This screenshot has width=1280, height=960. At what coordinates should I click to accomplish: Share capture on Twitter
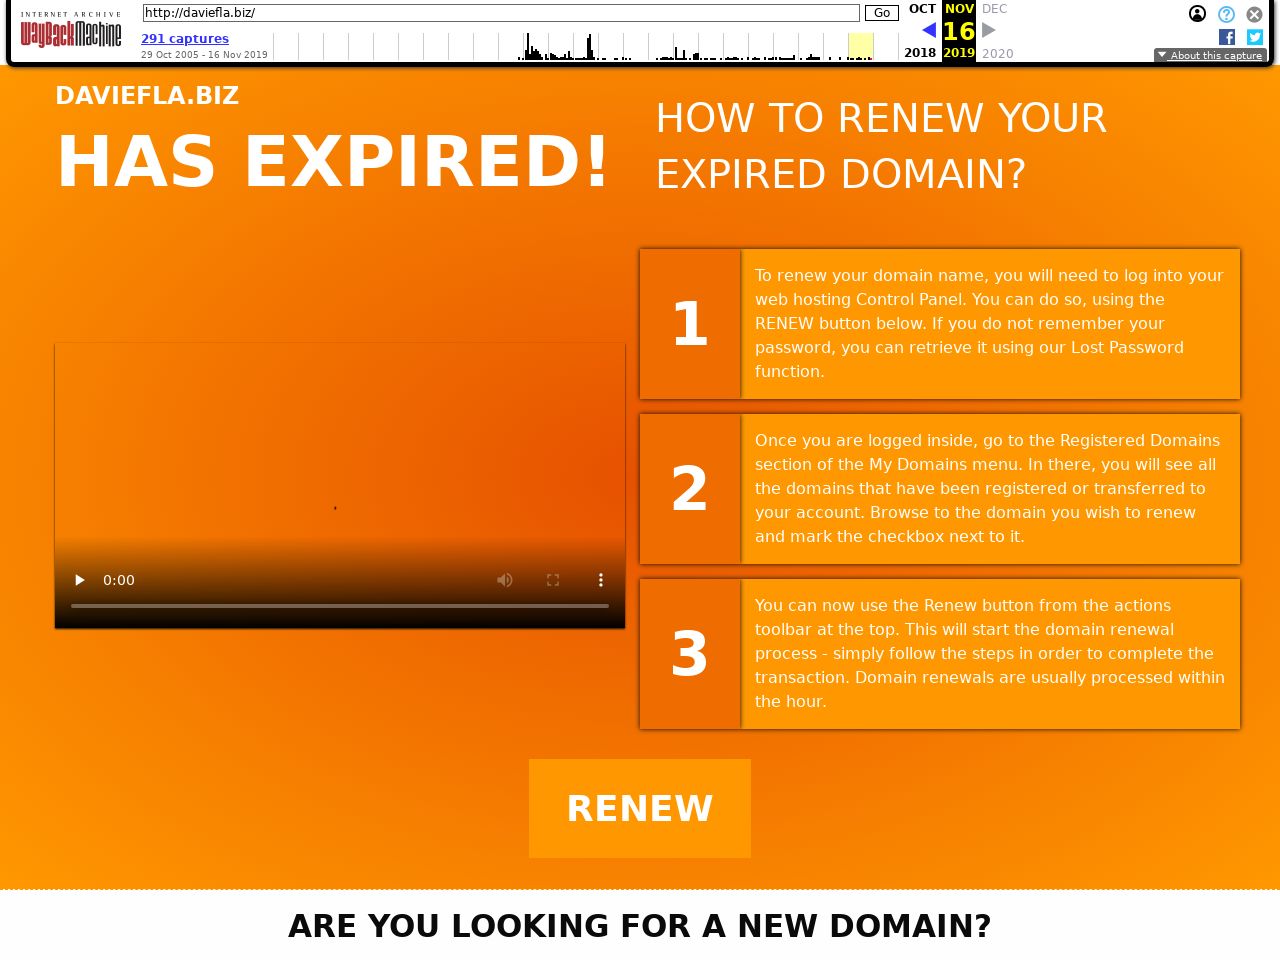pos(1254,37)
